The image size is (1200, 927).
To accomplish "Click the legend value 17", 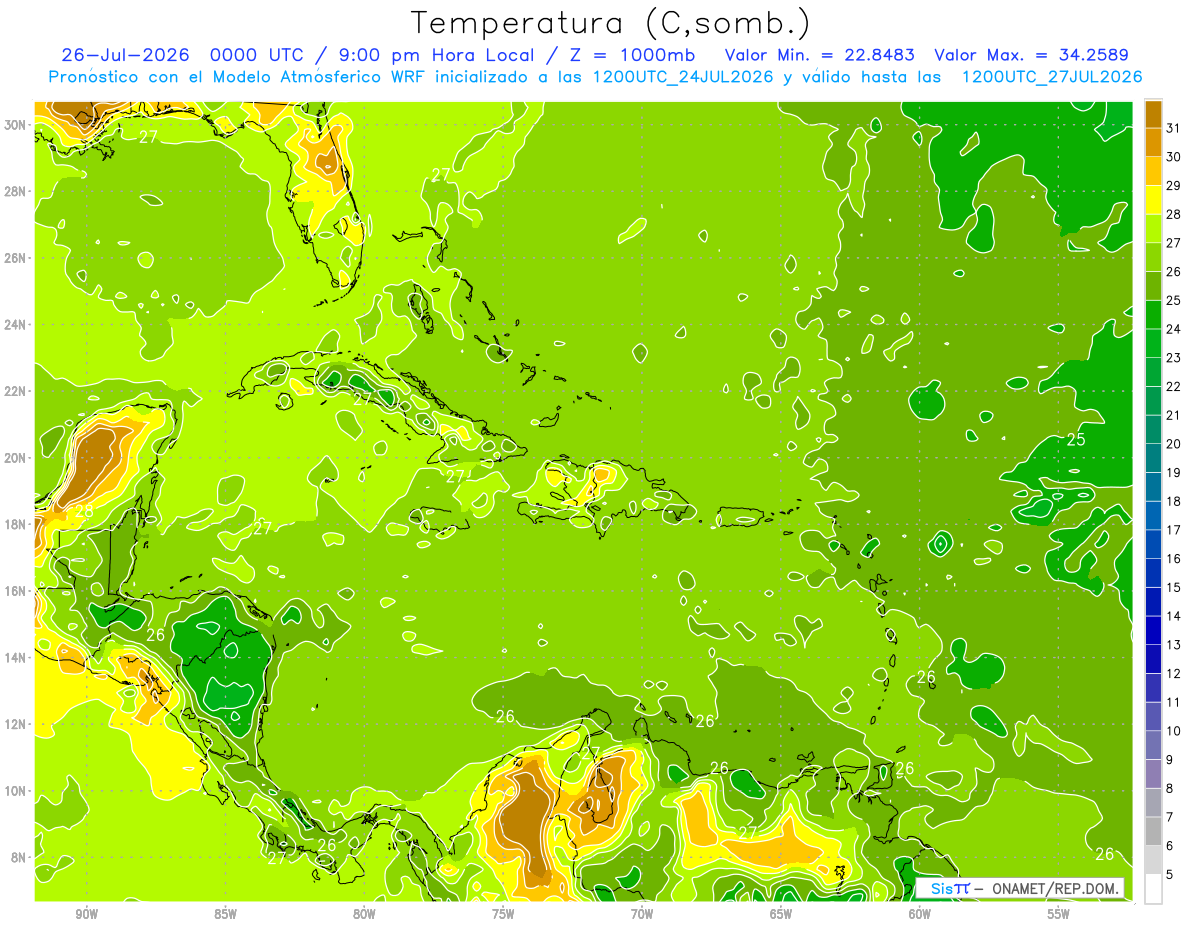I will pos(1173,530).
